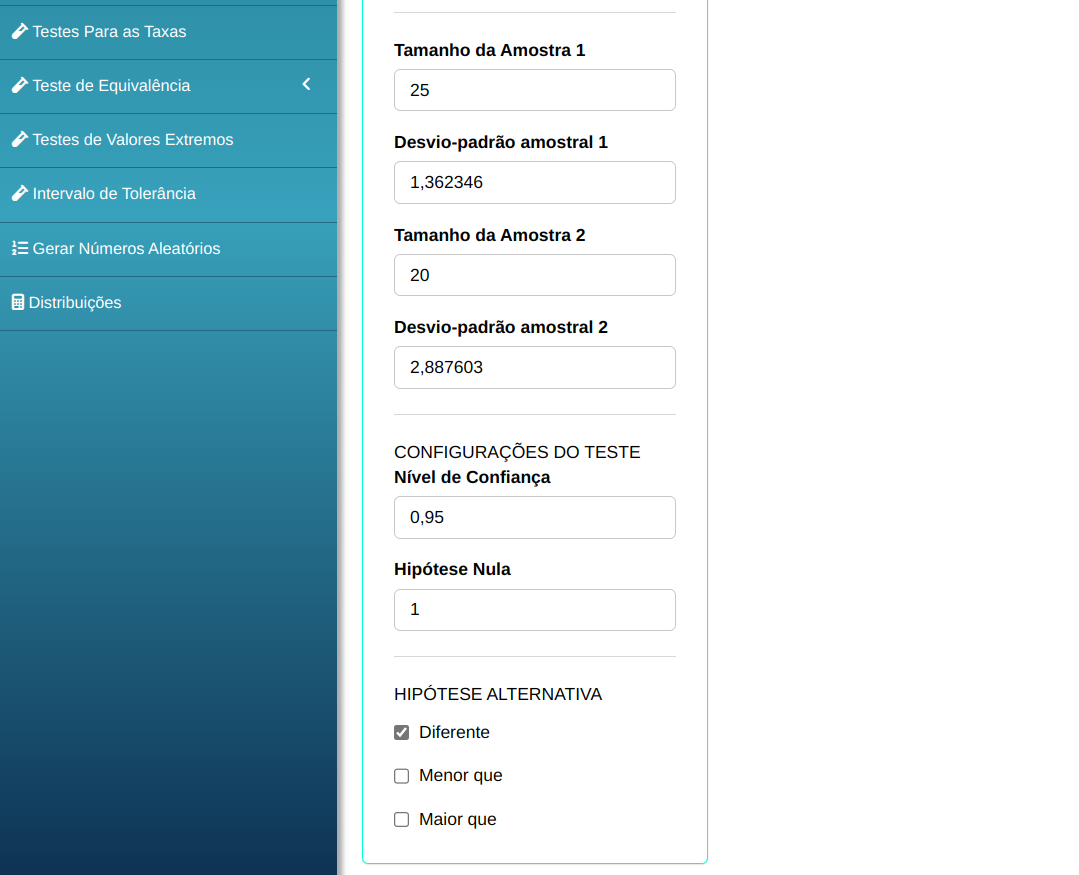This screenshot has height=875, width=1079.
Task: Click the vial icon beside Testes de Valores Extremos
Action: pyautogui.click(x=19, y=140)
